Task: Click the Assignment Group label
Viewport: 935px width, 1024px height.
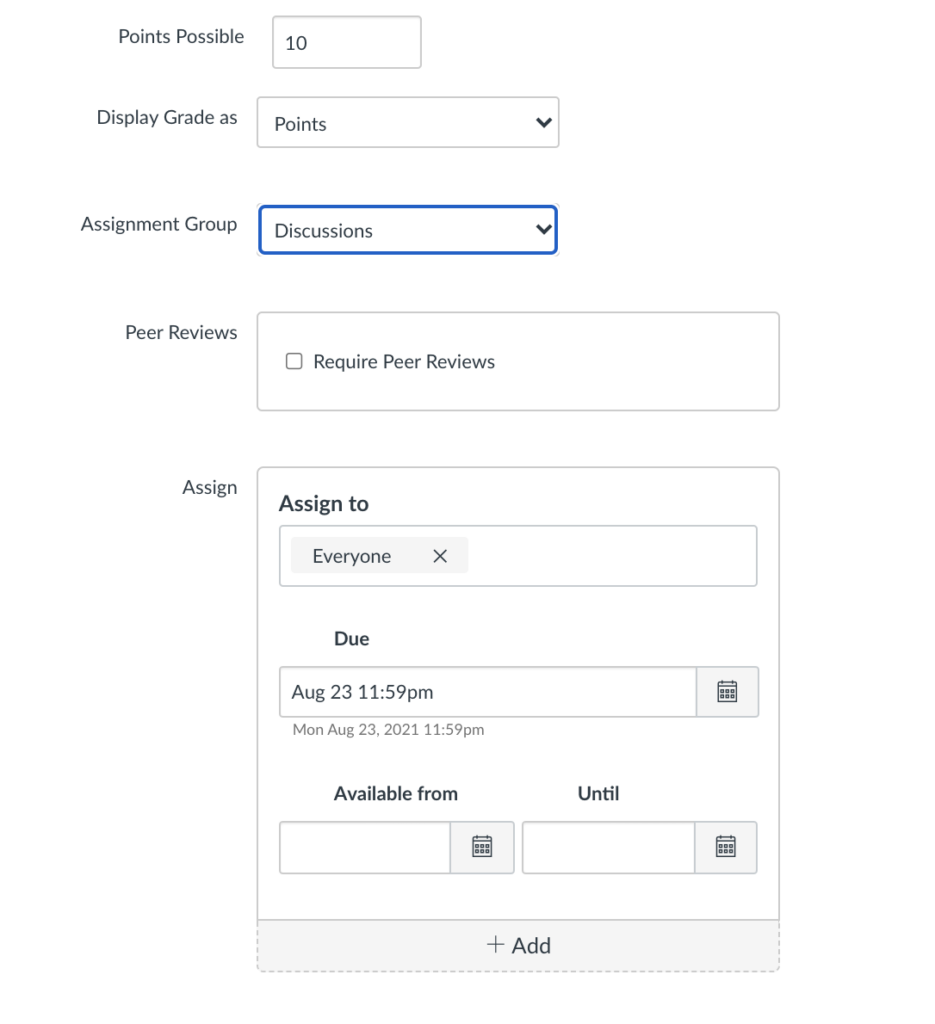Action: click(159, 224)
